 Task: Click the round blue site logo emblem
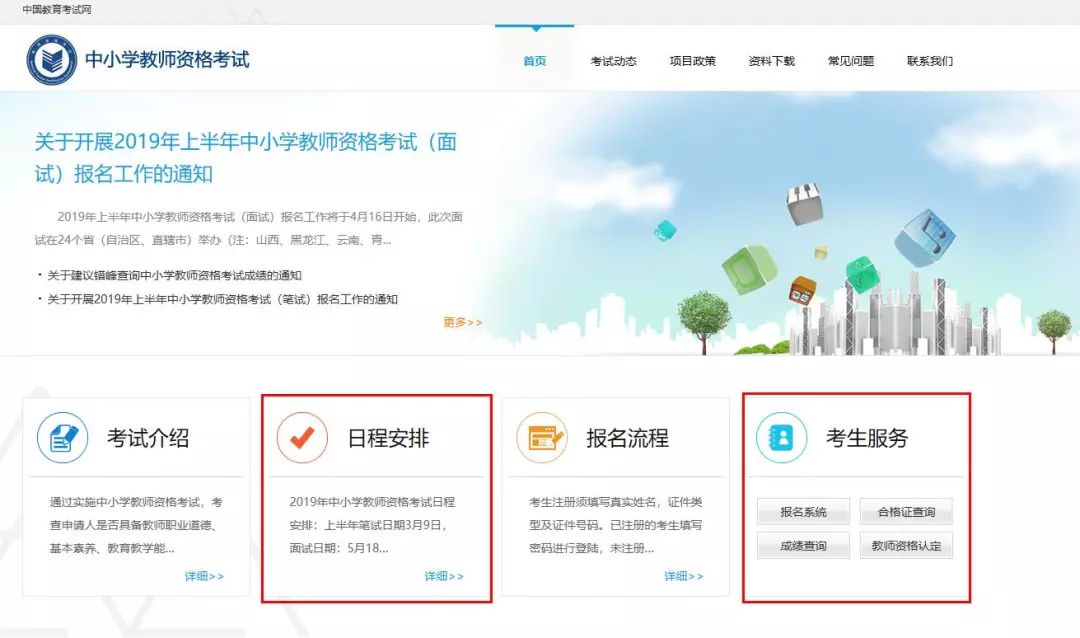coord(52,60)
